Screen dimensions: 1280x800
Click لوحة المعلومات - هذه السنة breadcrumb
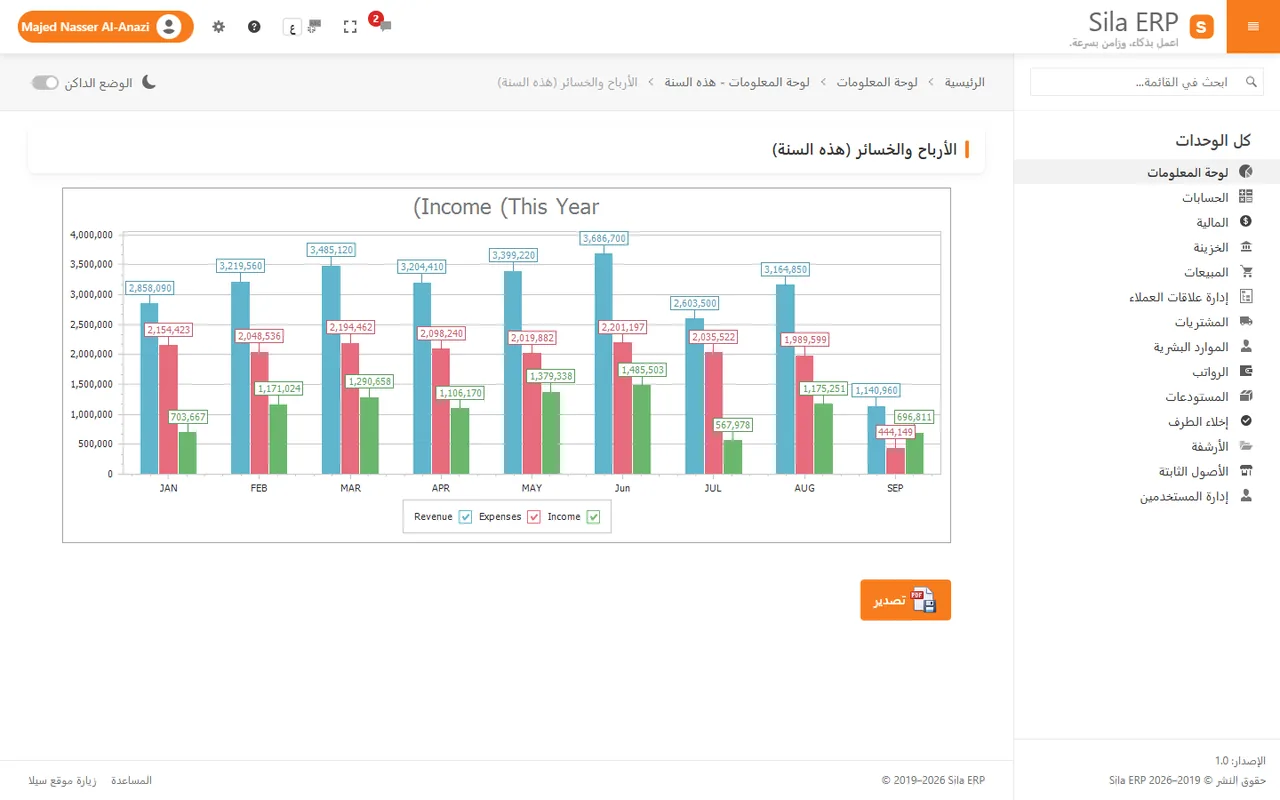tap(737, 82)
